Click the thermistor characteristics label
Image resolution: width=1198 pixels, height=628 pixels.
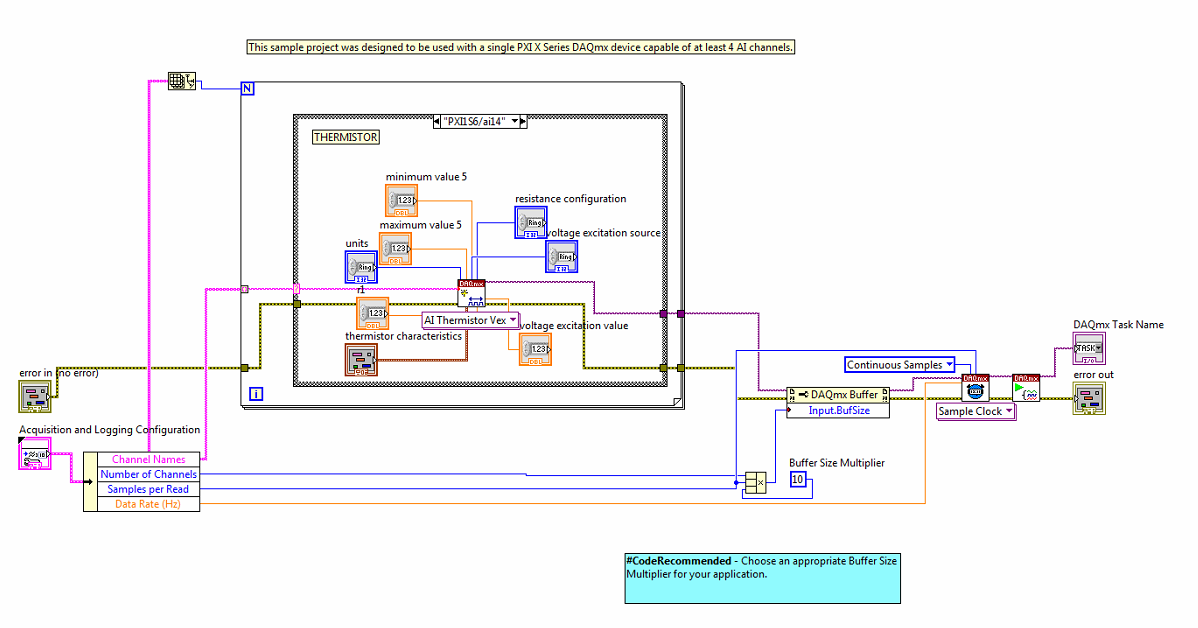click(x=403, y=336)
